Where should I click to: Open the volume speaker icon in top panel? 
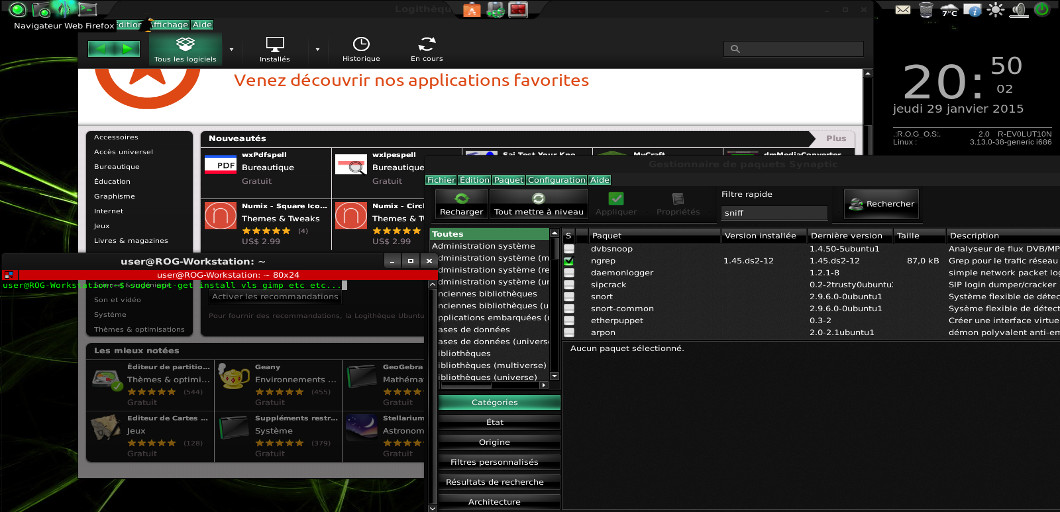pyautogui.click(x=1019, y=10)
